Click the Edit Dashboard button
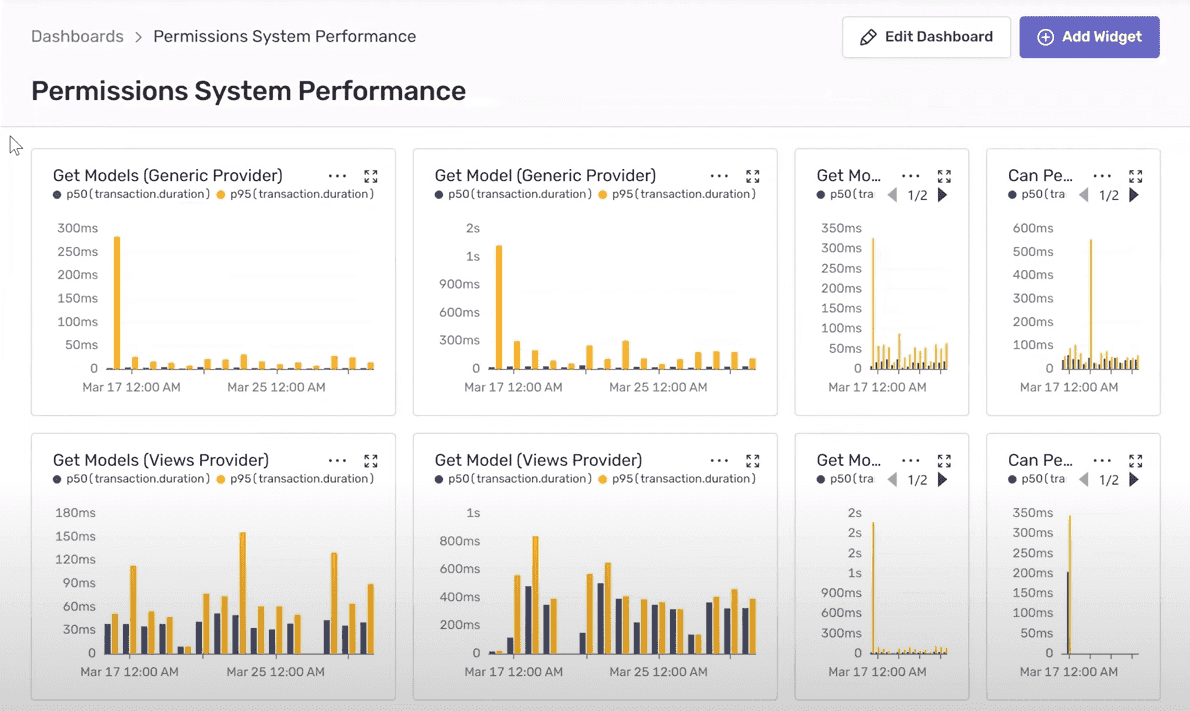Viewport: 1190px width, 711px height. pos(926,37)
